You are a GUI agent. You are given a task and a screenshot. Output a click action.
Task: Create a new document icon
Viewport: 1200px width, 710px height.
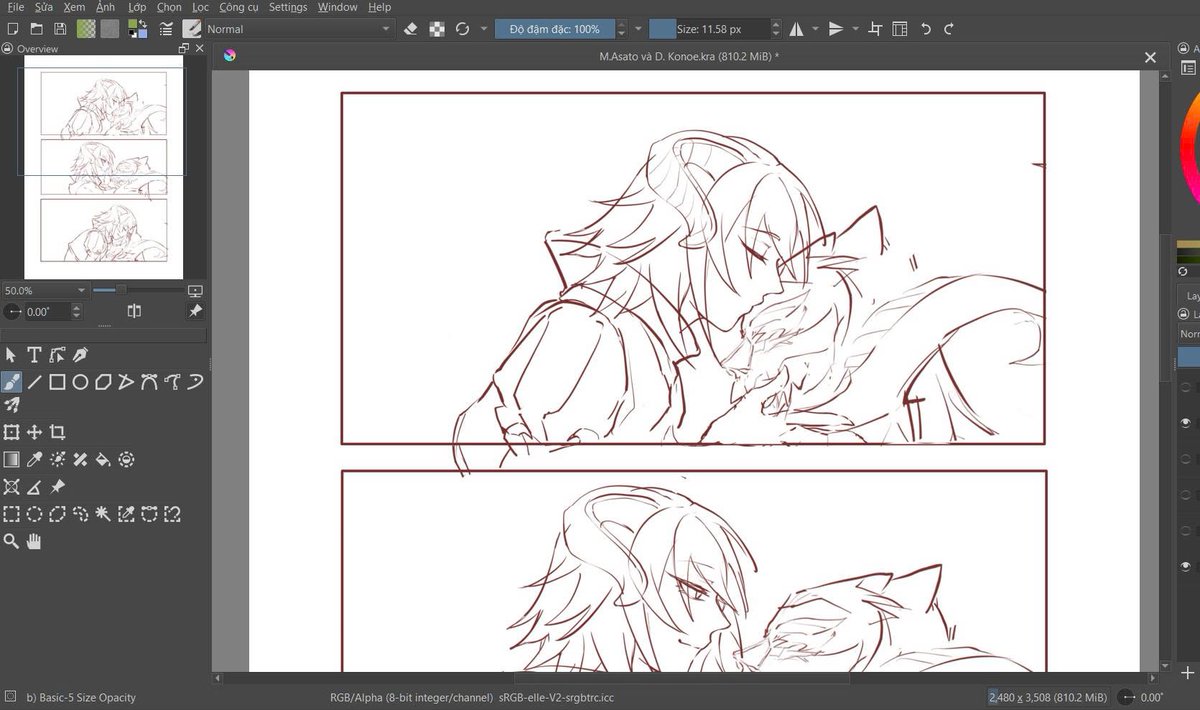(12, 29)
